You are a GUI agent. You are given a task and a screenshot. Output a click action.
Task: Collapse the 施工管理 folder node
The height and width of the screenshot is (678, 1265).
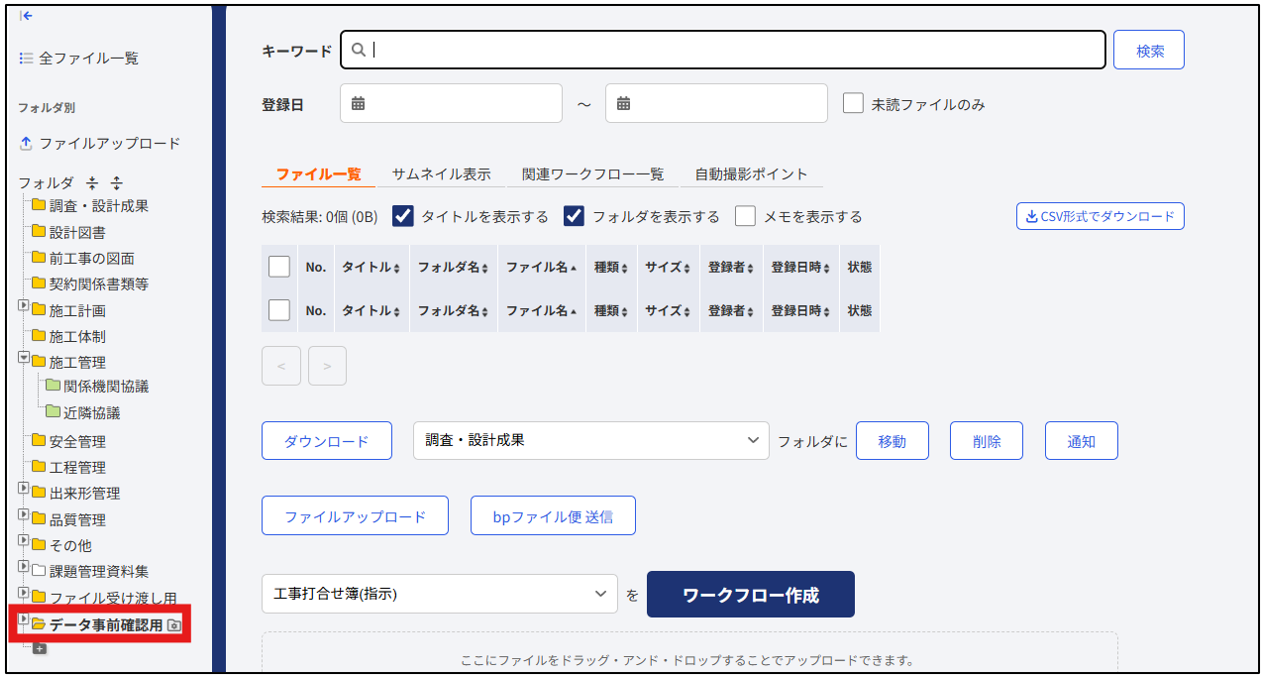[24, 357]
